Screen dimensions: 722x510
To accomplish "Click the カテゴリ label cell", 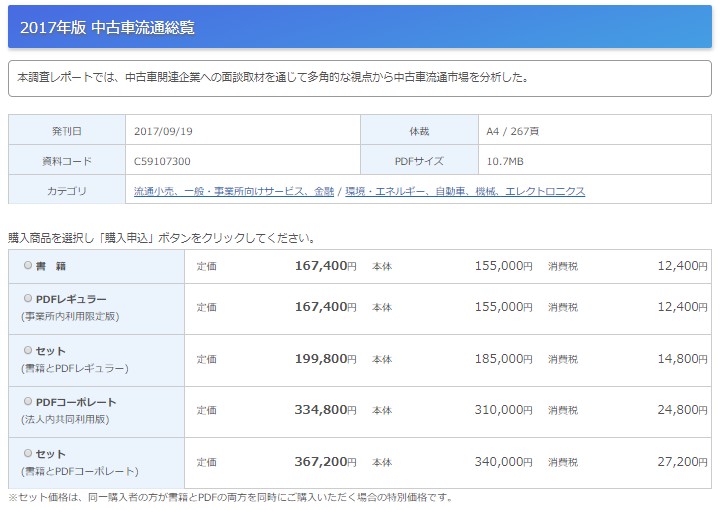I will pyautogui.click(x=67, y=190).
